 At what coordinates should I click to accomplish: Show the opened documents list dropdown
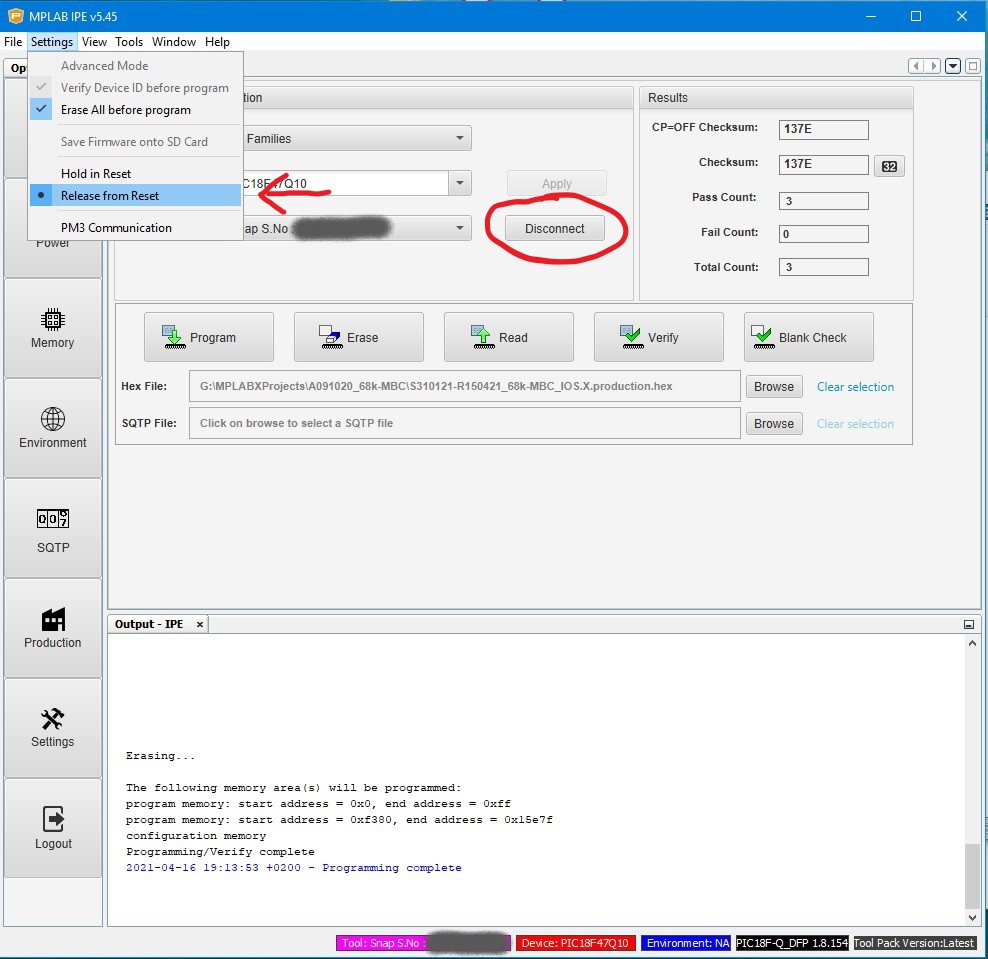(x=953, y=66)
